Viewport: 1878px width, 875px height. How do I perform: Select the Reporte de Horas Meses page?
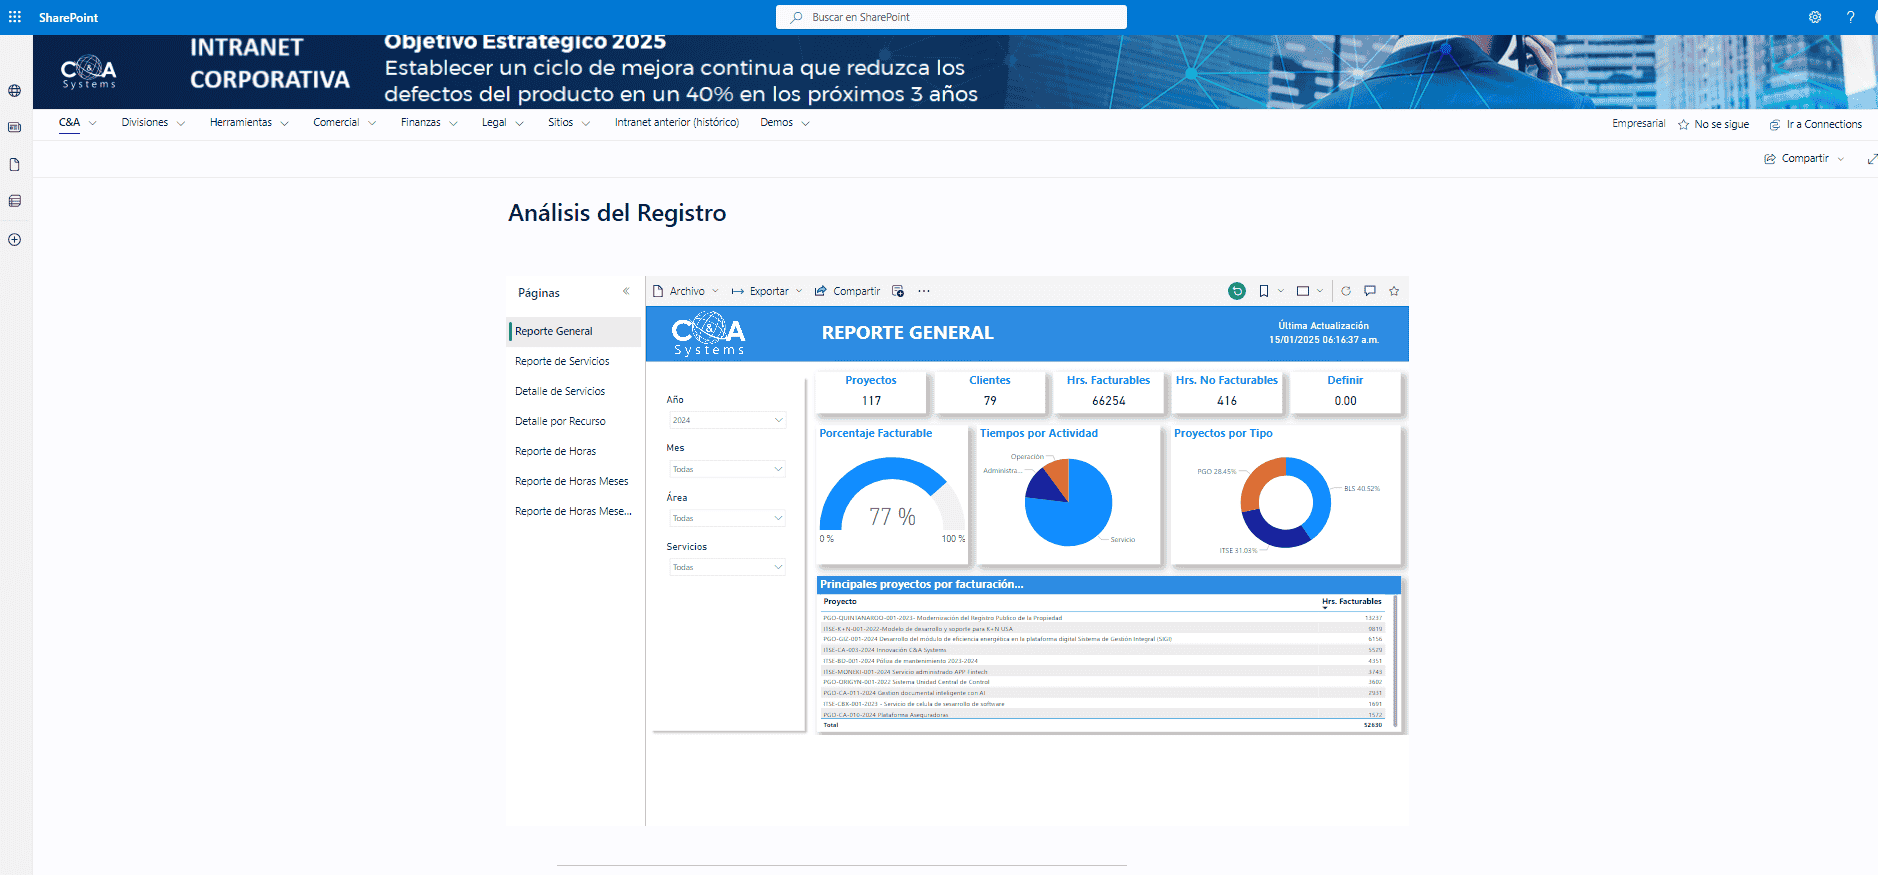(574, 481)
